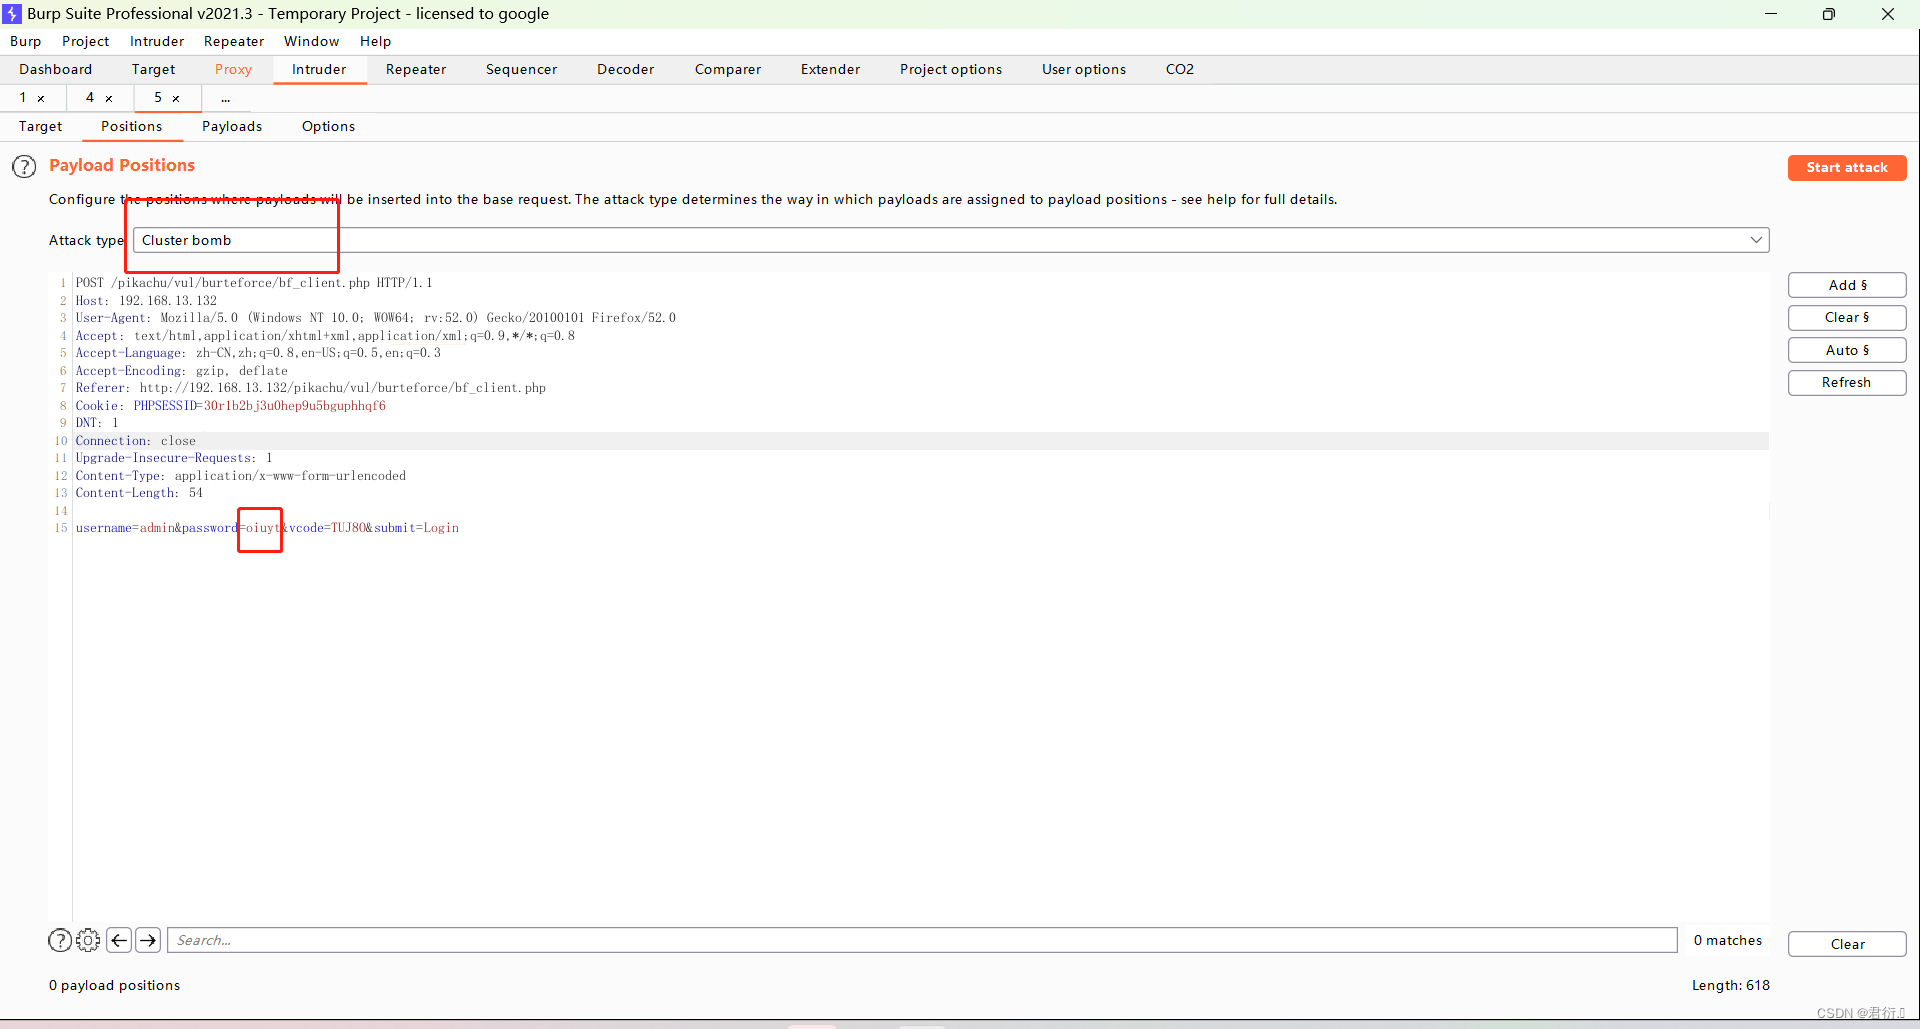
Task: Click the Accept-Language header line
Action: [x=258, y=353]
